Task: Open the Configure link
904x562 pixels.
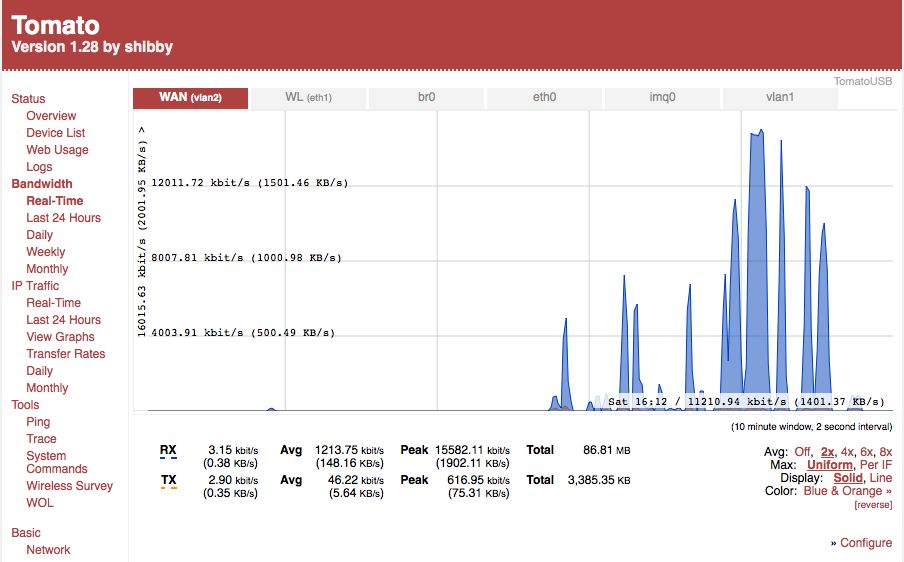Action: click(x=866, y=543)
